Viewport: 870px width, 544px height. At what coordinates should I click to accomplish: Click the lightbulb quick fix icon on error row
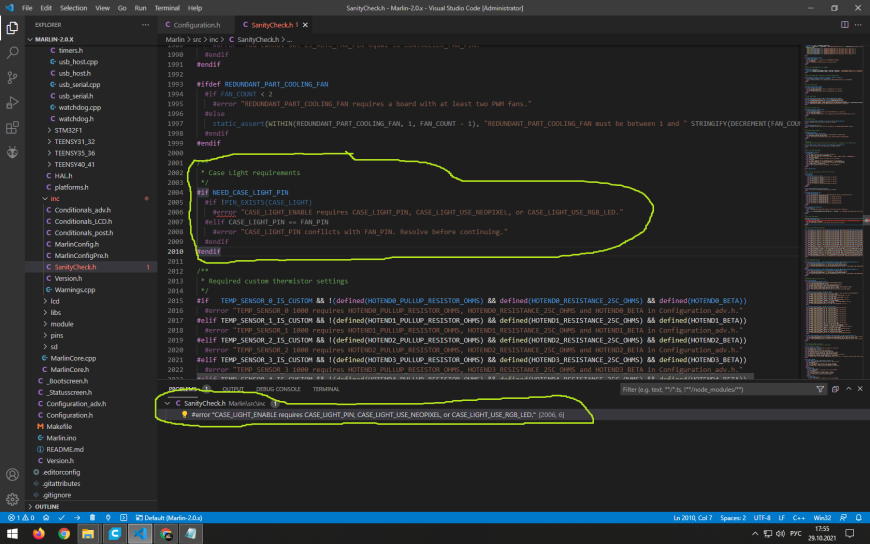pyautogui.click(x=185, y=415)
